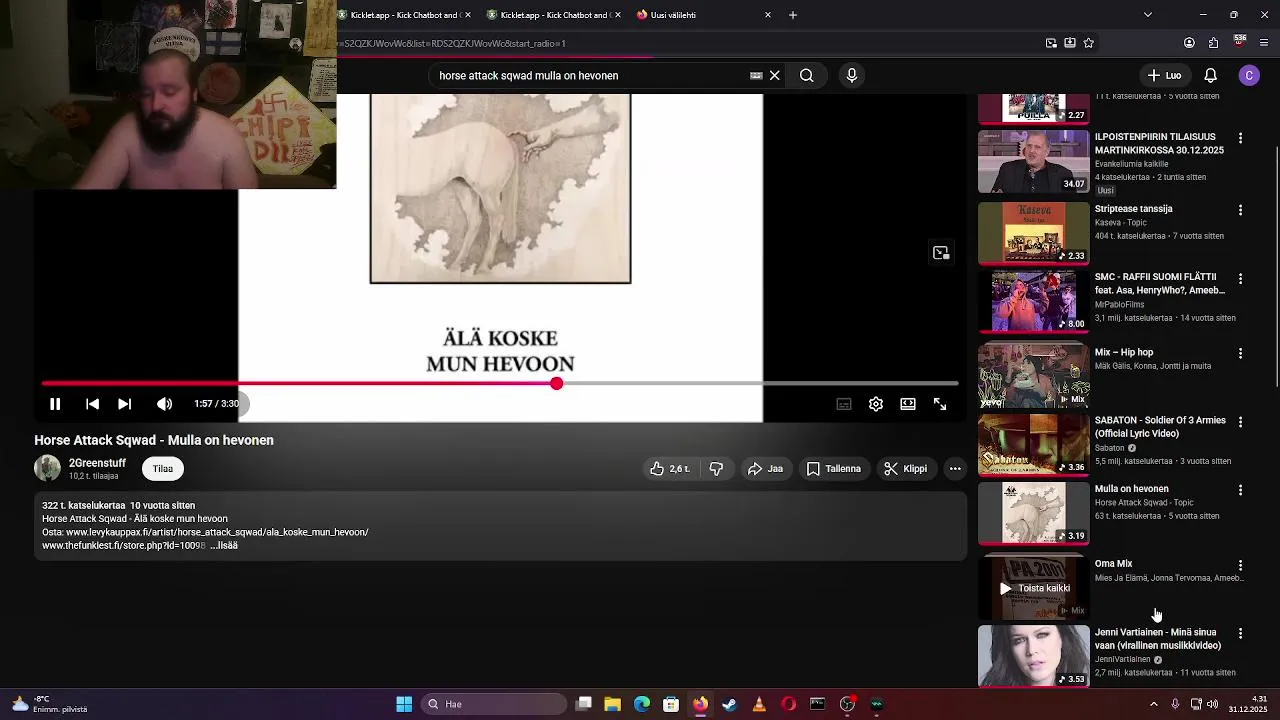The width and height of the screenshot is (1280, 720).
Task: Open more actions menu below video
Action: tap(955, 468)
